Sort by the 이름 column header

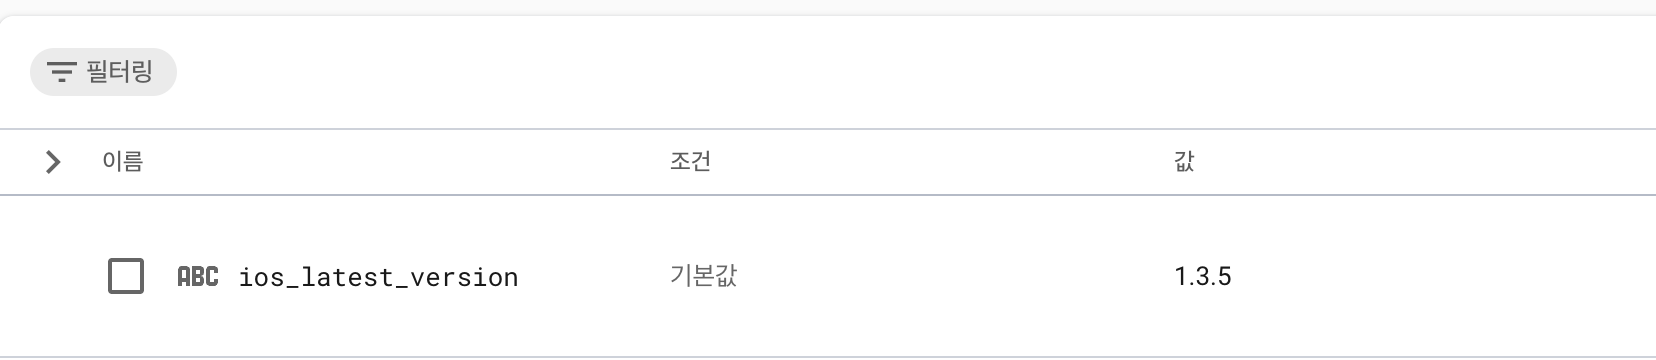coord(122,161)
